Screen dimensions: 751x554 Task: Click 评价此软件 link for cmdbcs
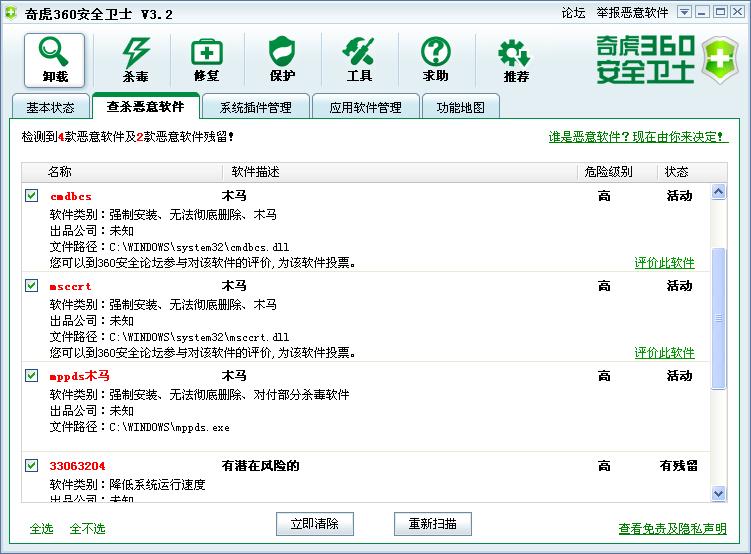(x=664, y=262)
